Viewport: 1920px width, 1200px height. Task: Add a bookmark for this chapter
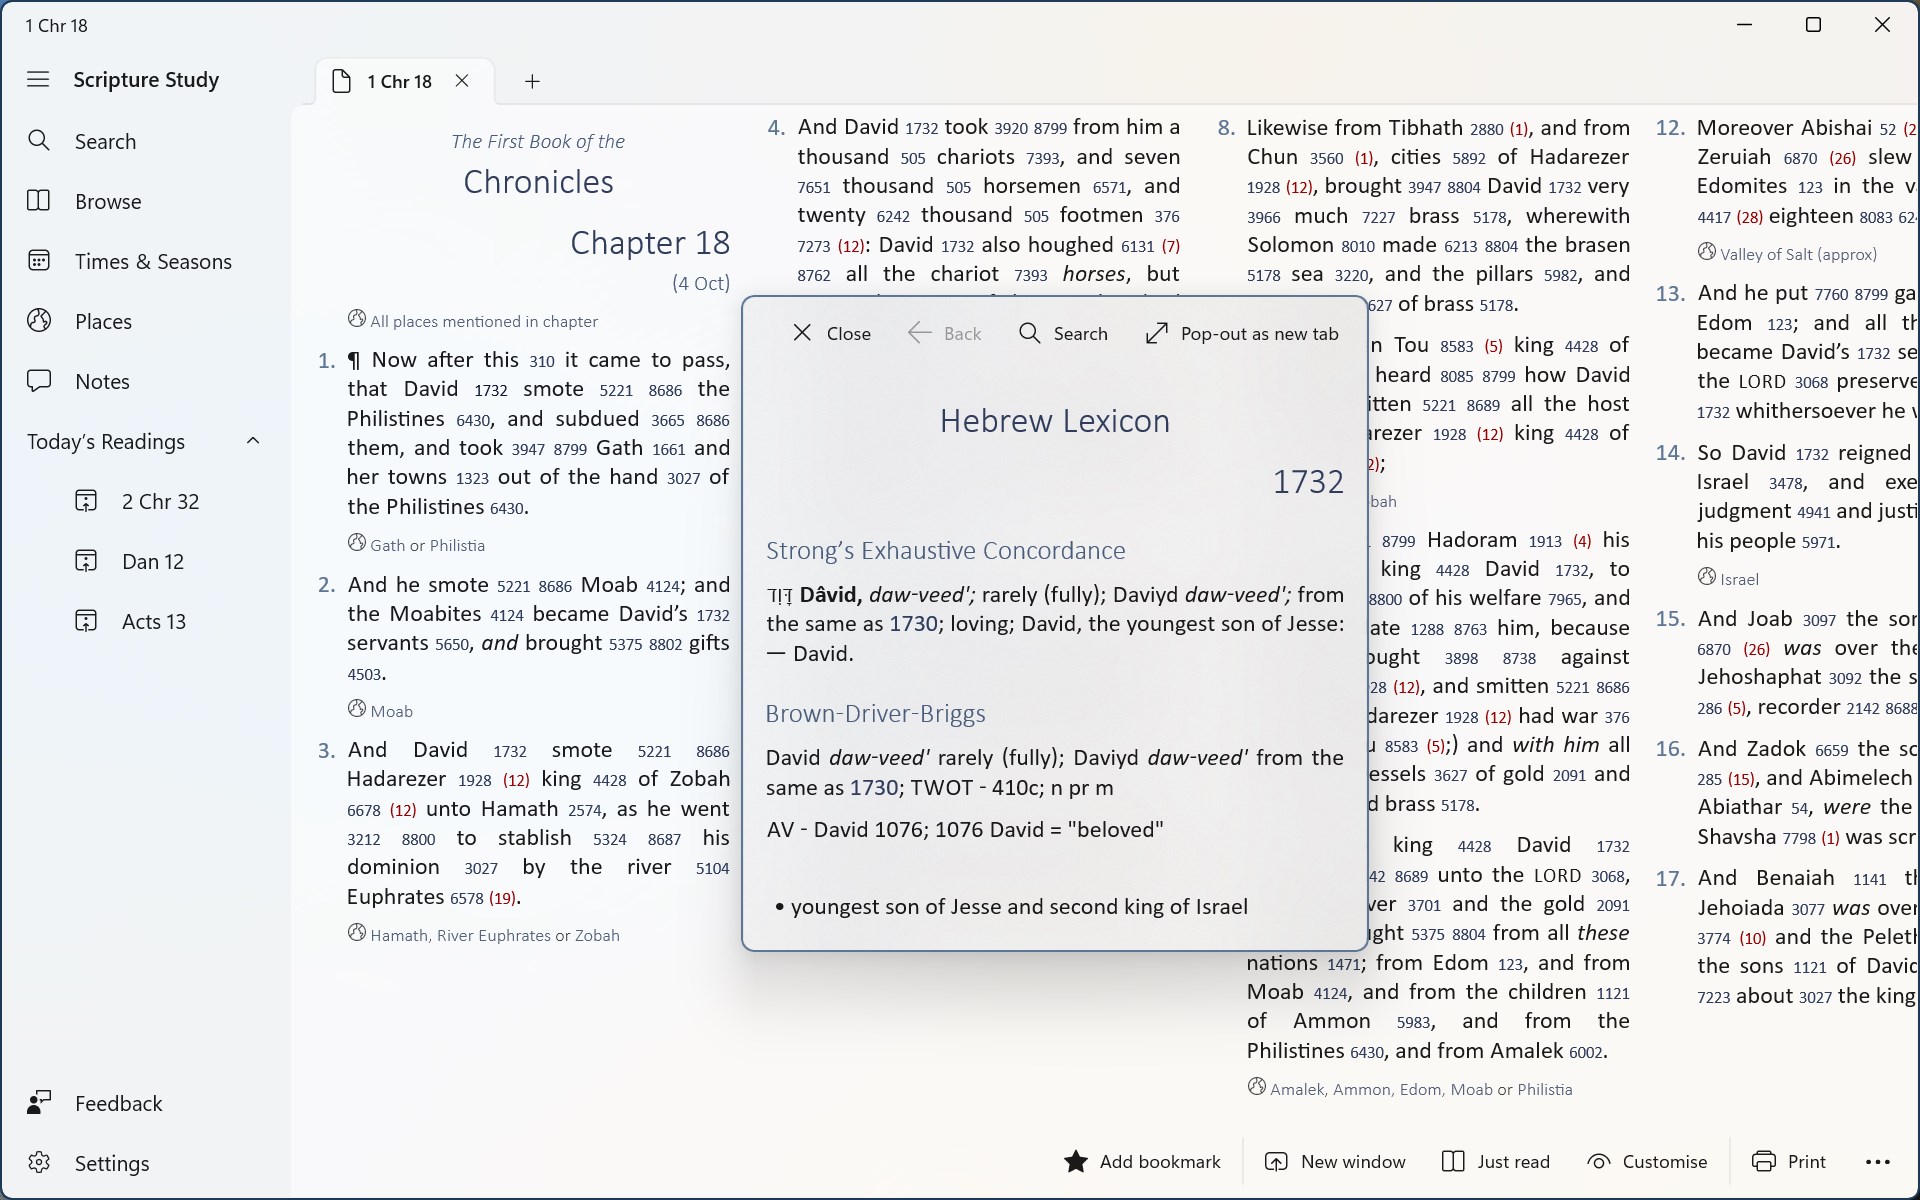1143,1161
